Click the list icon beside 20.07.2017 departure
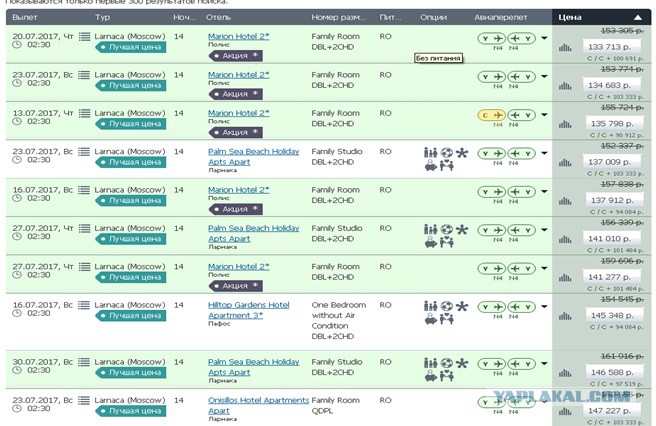This screenshot has width=656, height=426. coord(85,37)
